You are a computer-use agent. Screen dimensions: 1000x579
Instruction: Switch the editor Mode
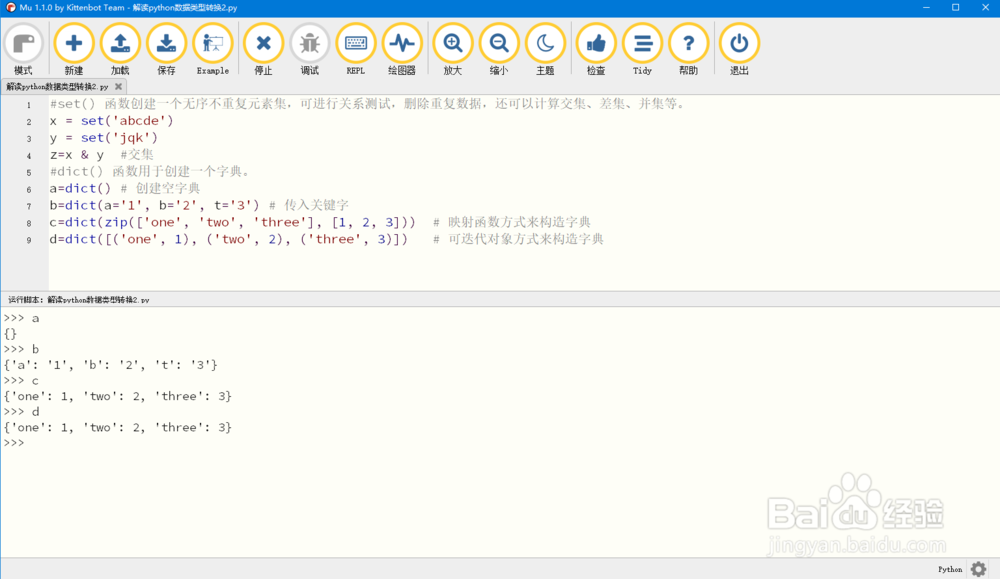[x=24, y=47]
